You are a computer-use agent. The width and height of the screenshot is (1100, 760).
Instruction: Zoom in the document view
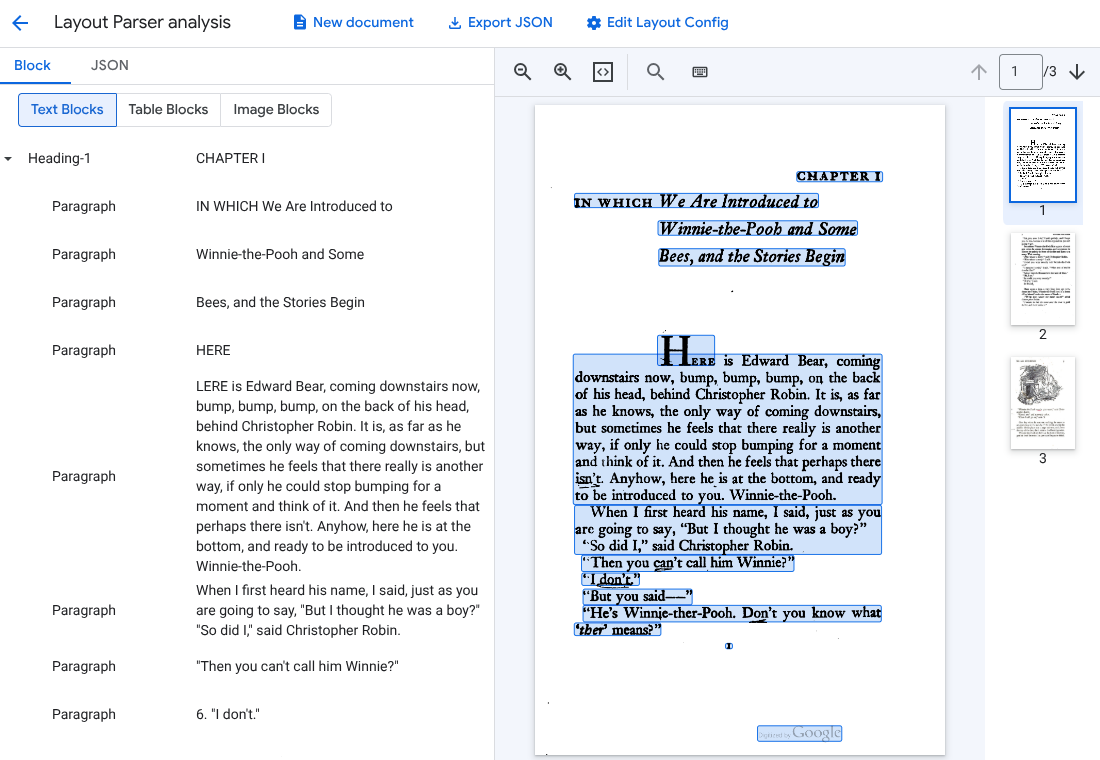pyautogui.click(x=563, y=72)
